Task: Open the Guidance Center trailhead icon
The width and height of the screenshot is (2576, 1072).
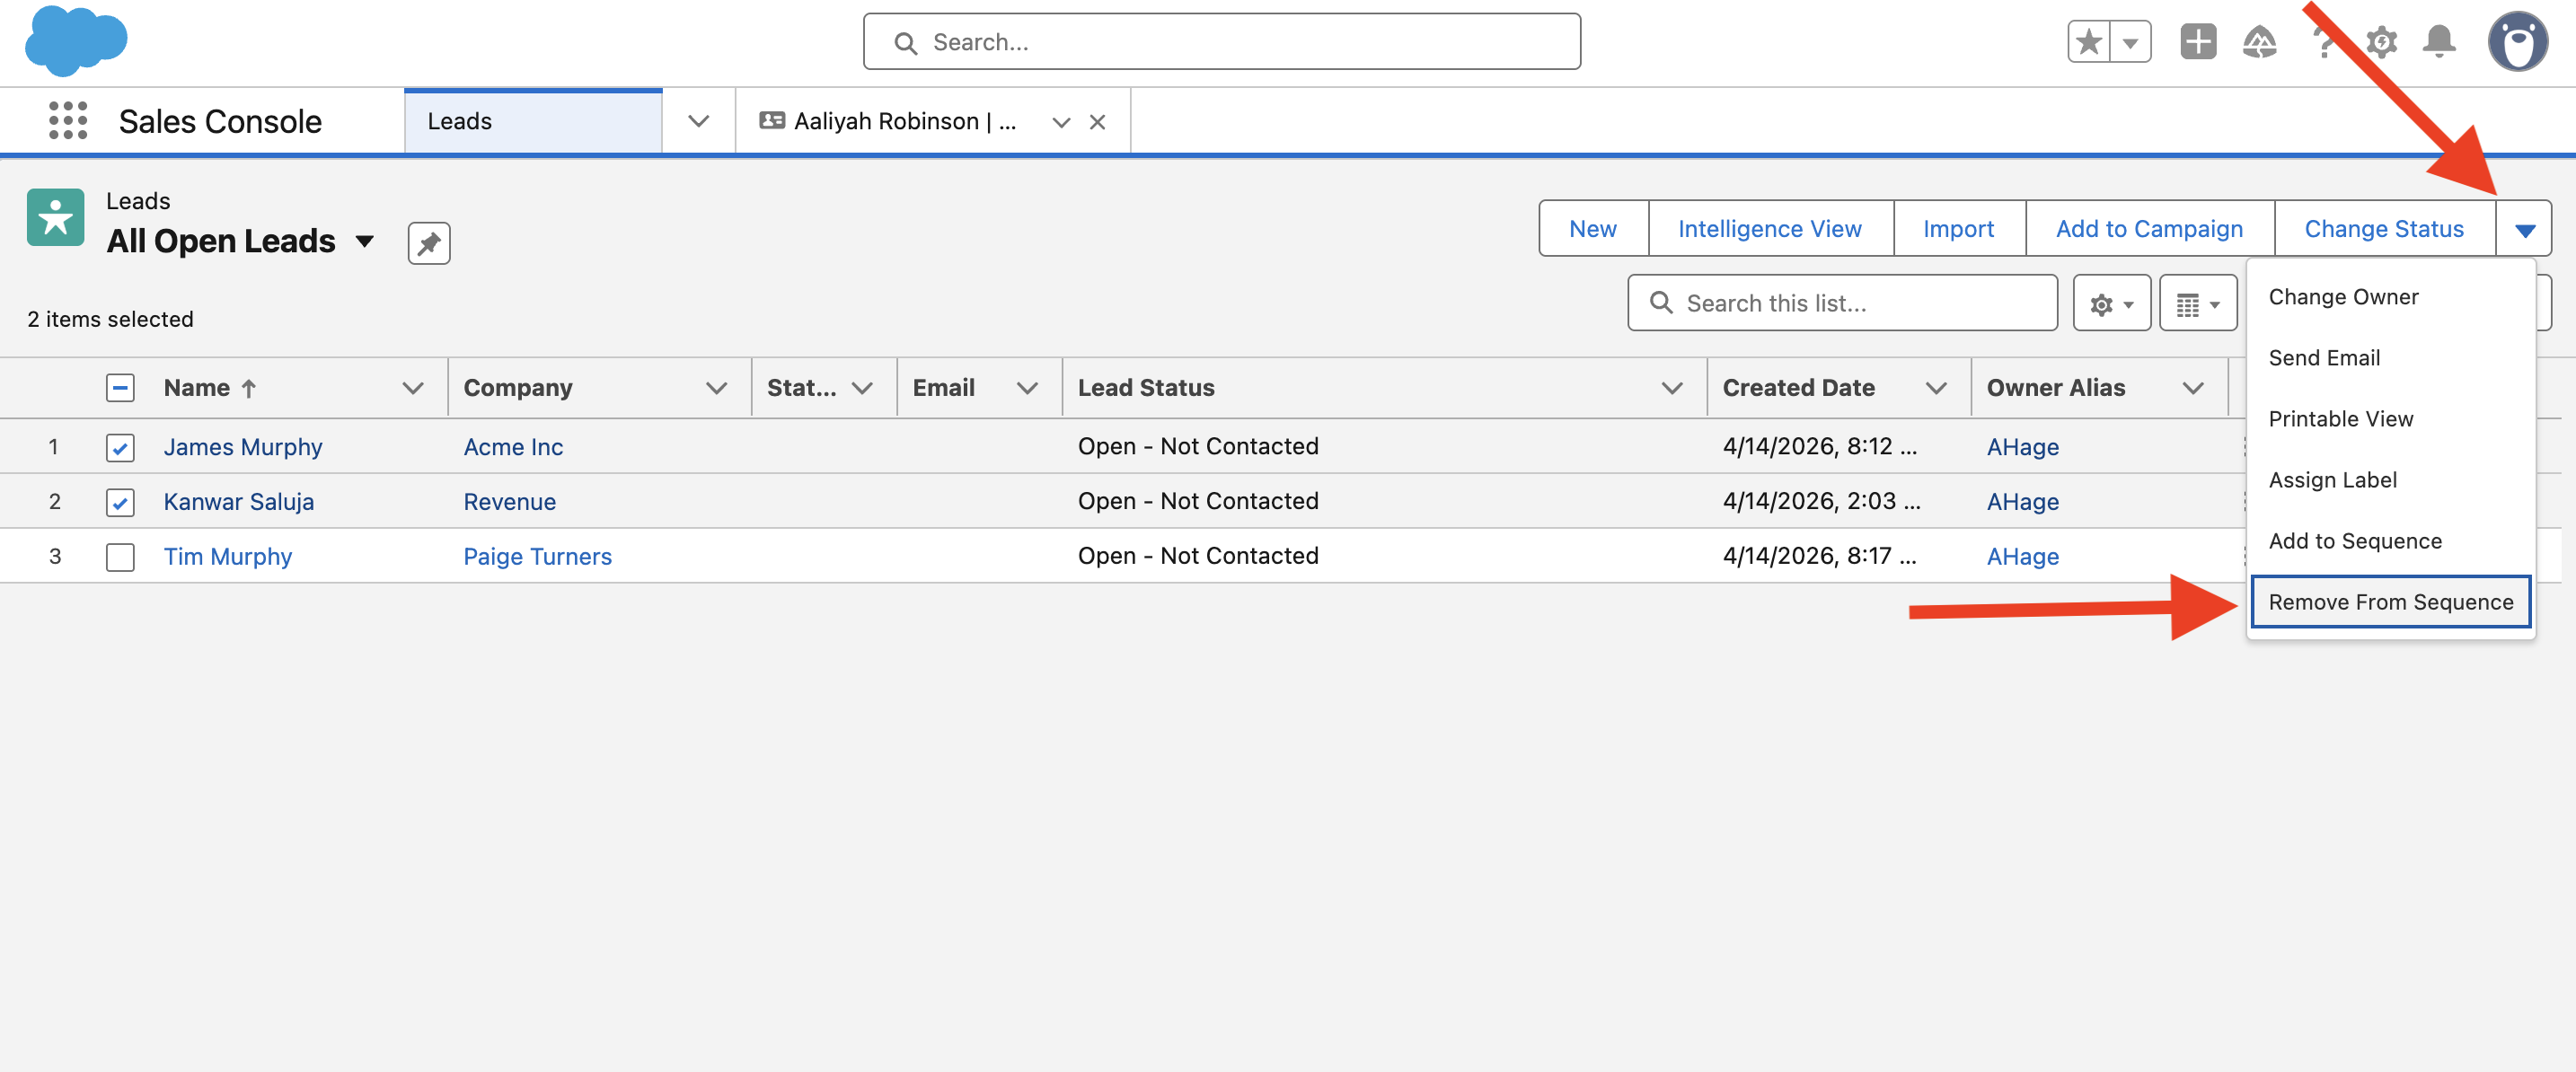Action: point(2260,41)
